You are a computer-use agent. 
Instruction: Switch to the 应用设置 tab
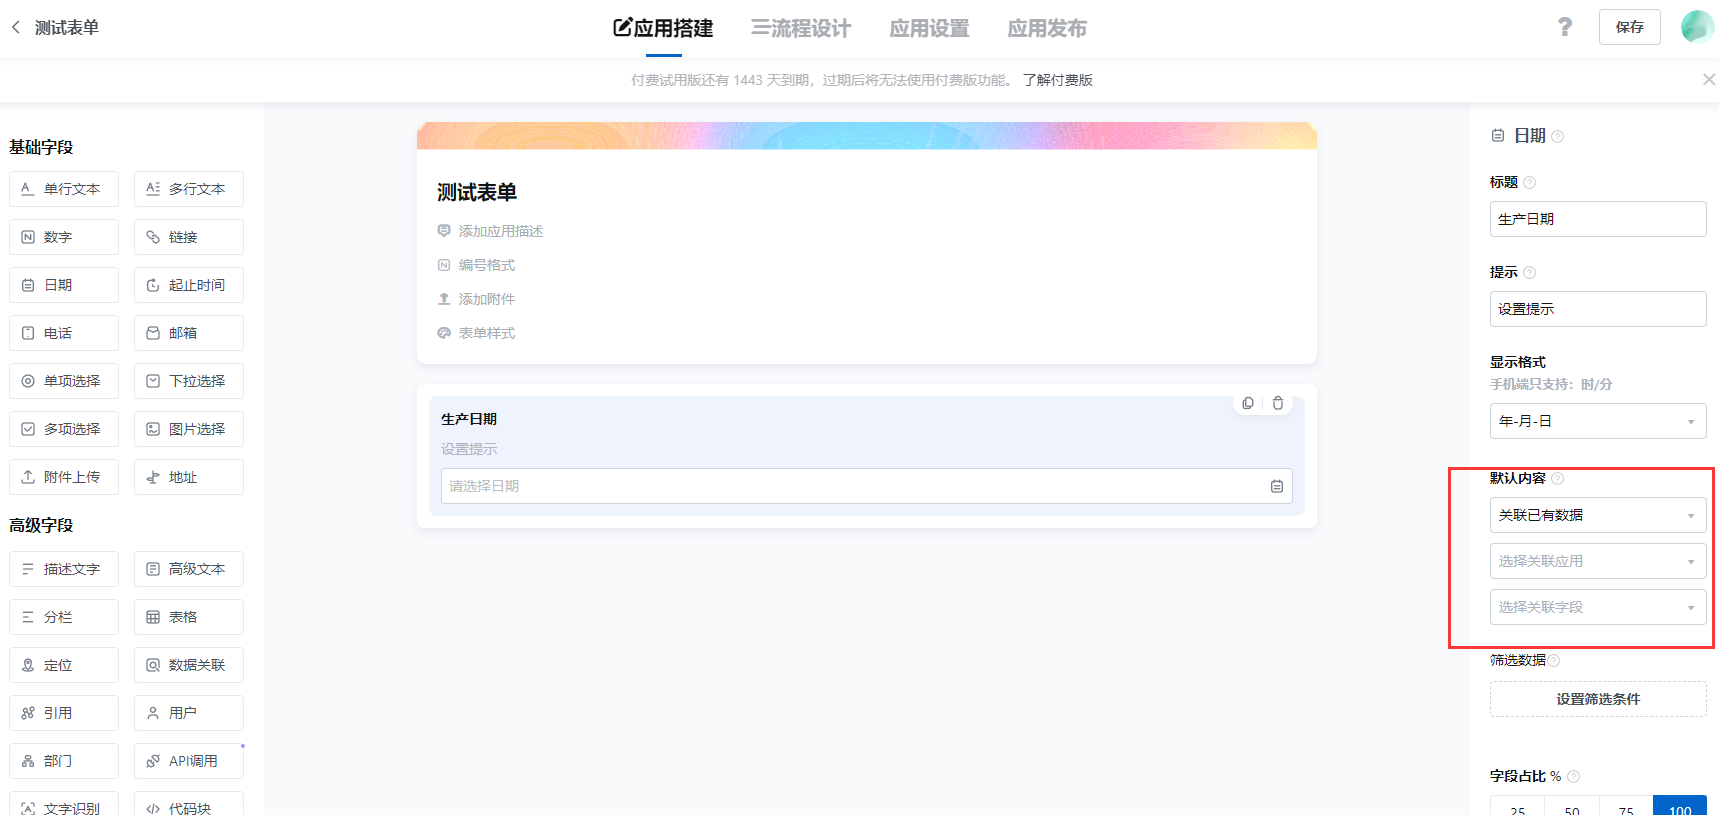pos(929,28)
